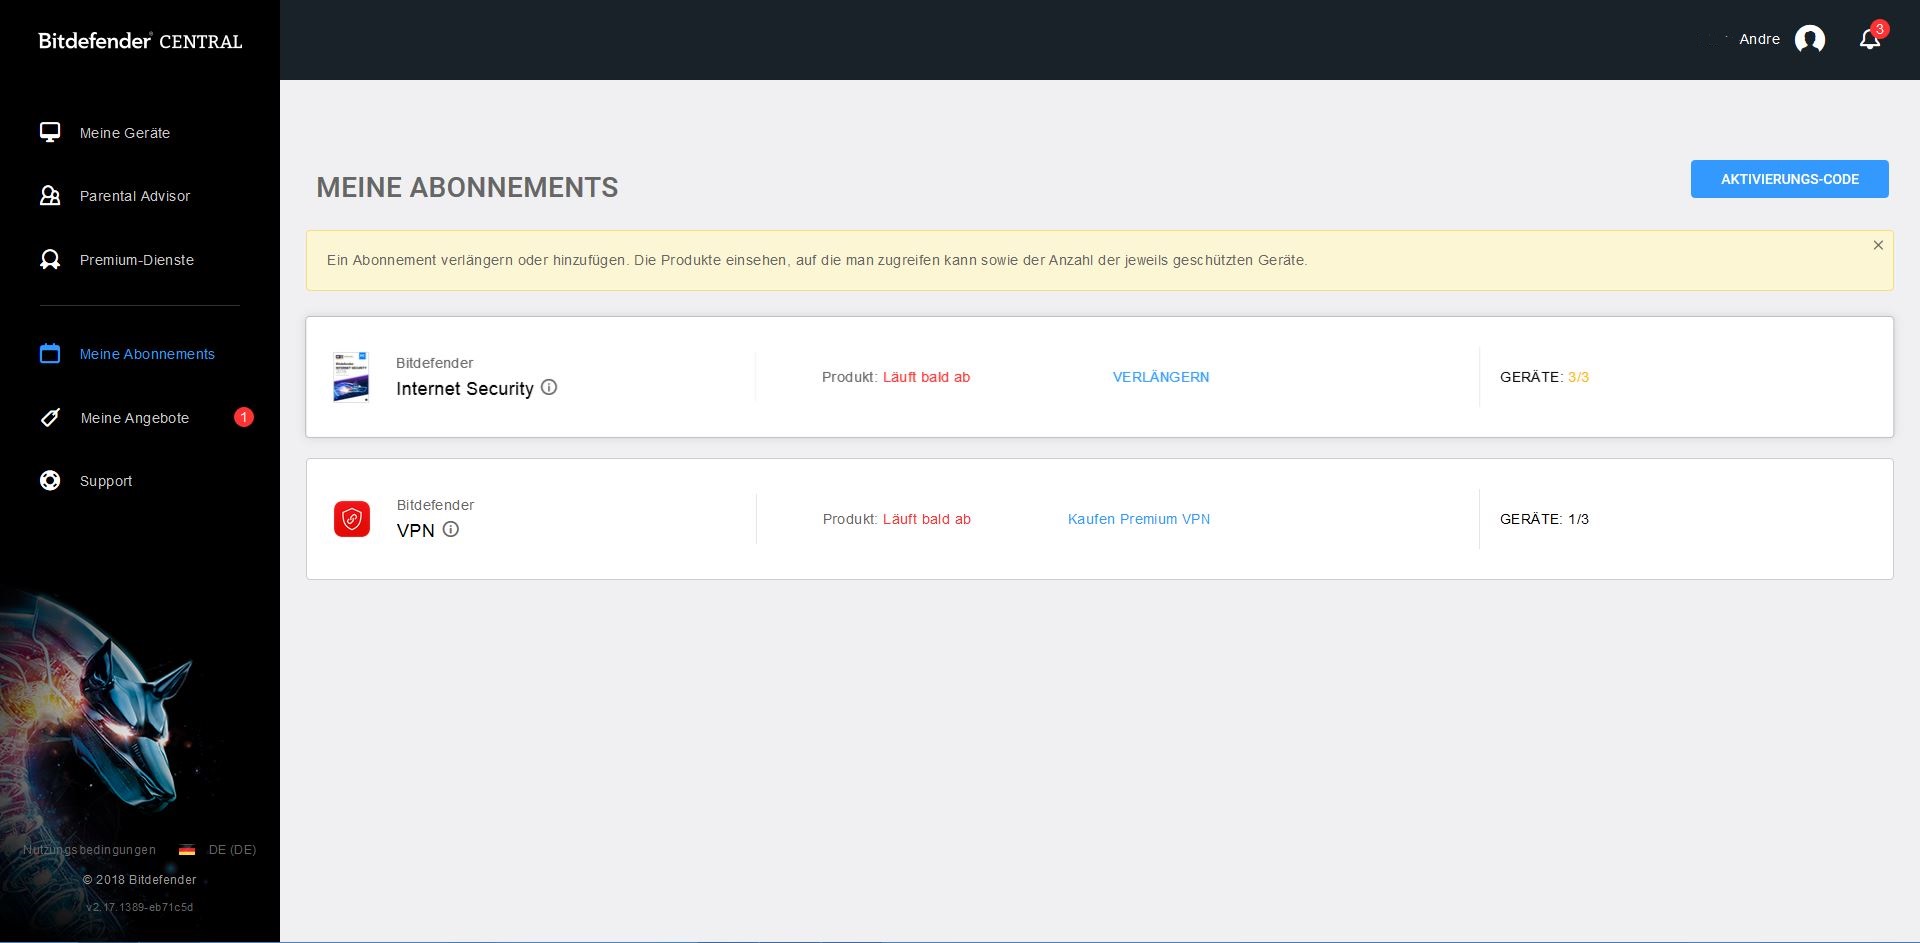Click VERLÄNGERN to renew Internet Security
Screen dimensions: 1920x943
1160,377
